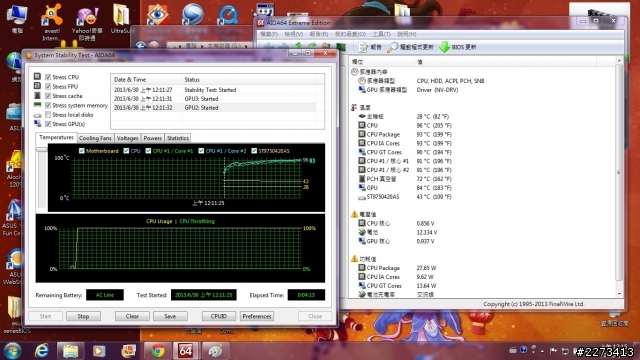Enable the Stress local disks checkbox
This screenshot has width=640, height=360.
tap(48, 115)
